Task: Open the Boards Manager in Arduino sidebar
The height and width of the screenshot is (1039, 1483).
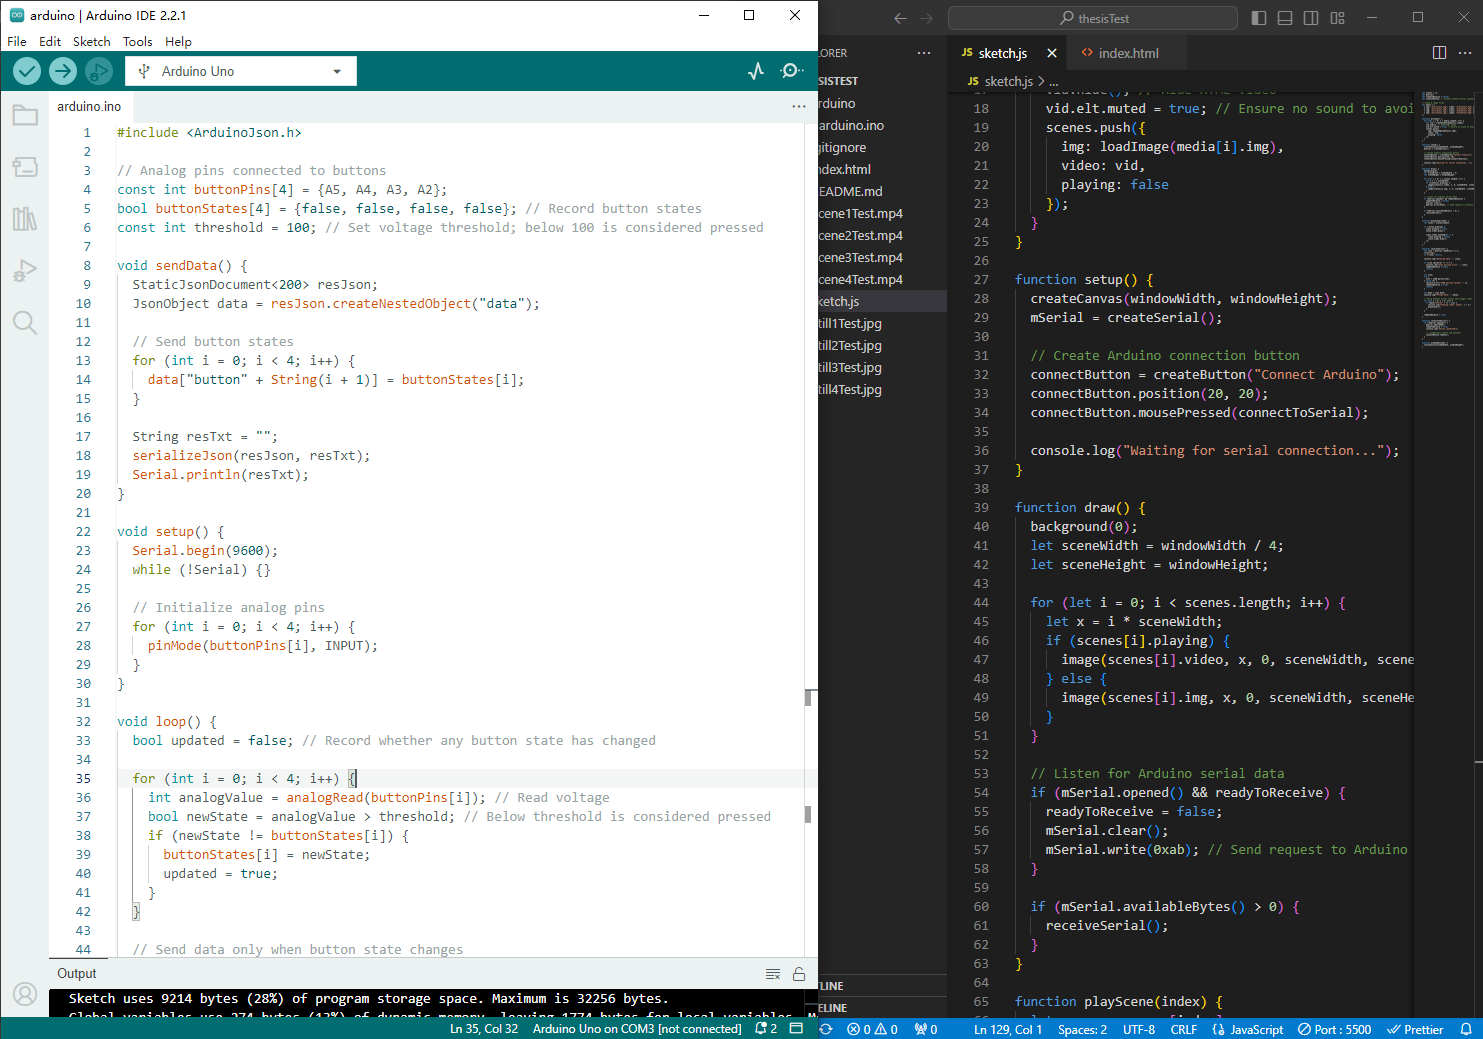Action: pos(25,167)
